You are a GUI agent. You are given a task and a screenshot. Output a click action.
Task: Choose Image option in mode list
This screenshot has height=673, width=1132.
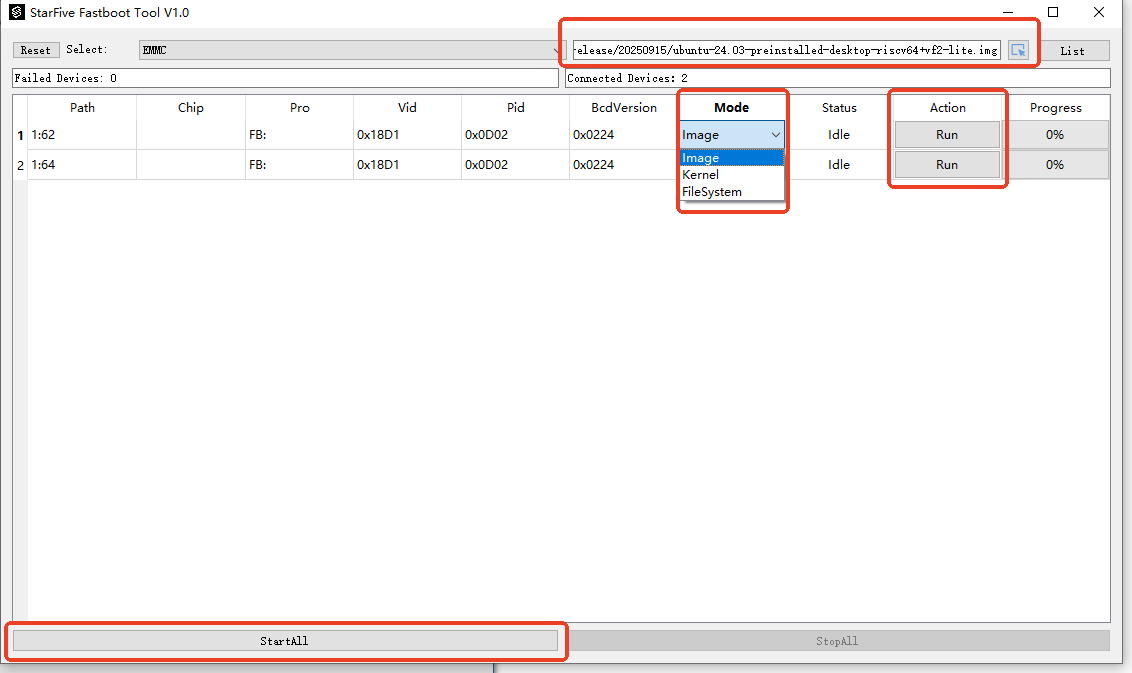(x=701, y=158)
